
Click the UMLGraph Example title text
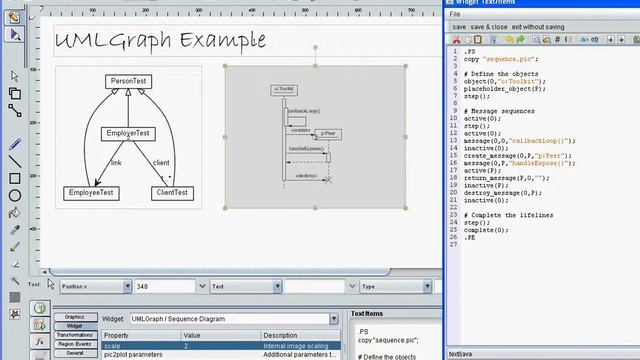click(160, 41)
